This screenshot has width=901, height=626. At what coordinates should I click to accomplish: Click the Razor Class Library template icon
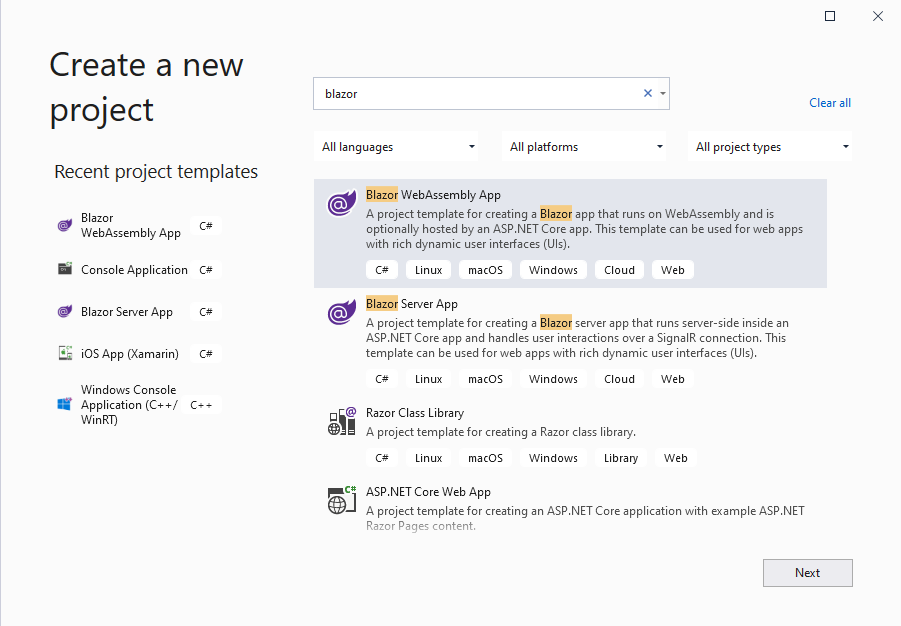[342, 421]
